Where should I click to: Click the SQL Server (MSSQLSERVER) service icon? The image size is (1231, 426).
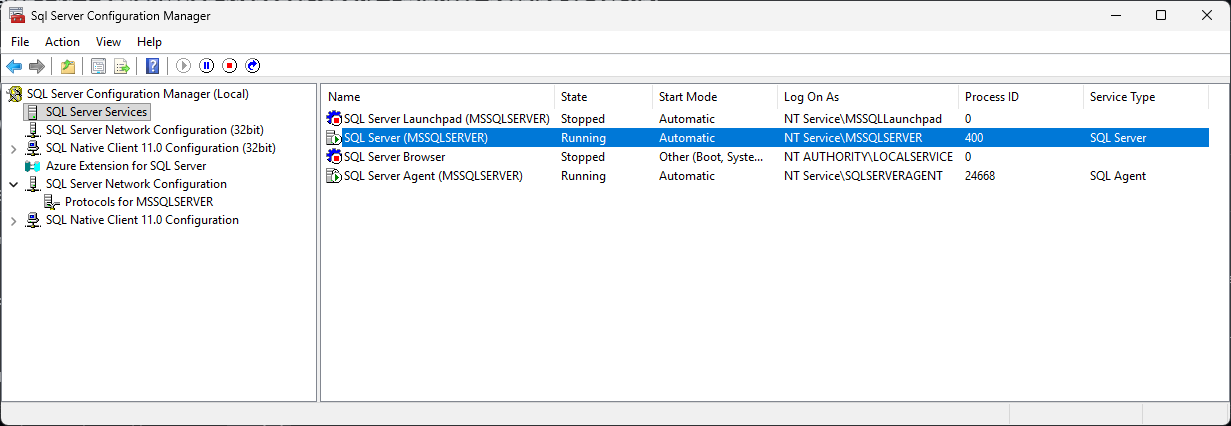tap(334, 138)
